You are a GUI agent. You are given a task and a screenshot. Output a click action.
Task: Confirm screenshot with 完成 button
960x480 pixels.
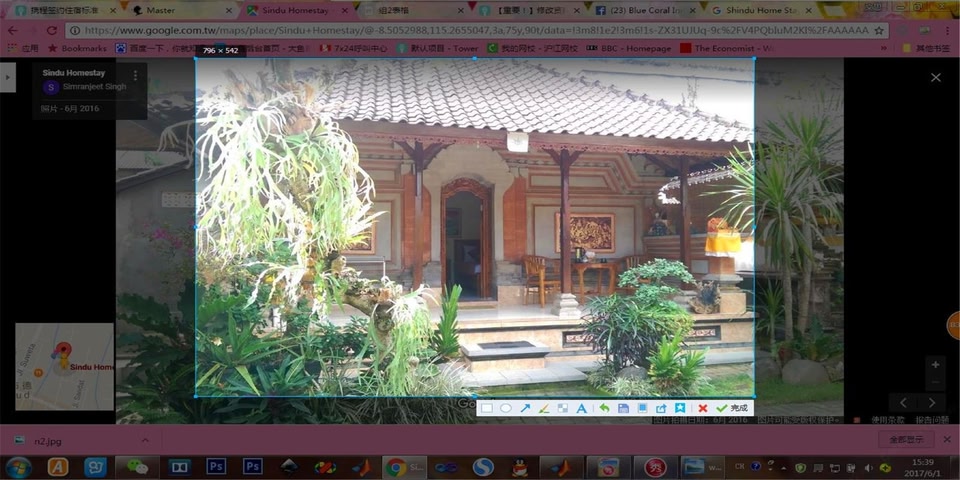[732, 408]
